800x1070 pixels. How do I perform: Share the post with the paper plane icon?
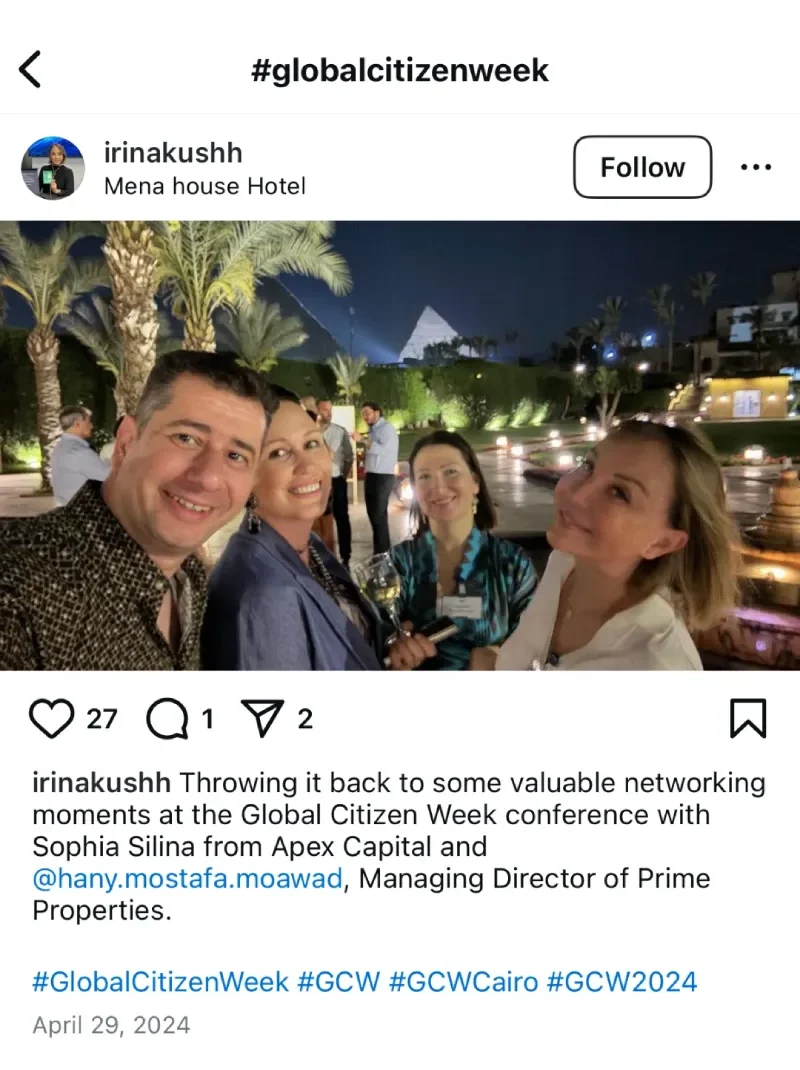(263, 719)
